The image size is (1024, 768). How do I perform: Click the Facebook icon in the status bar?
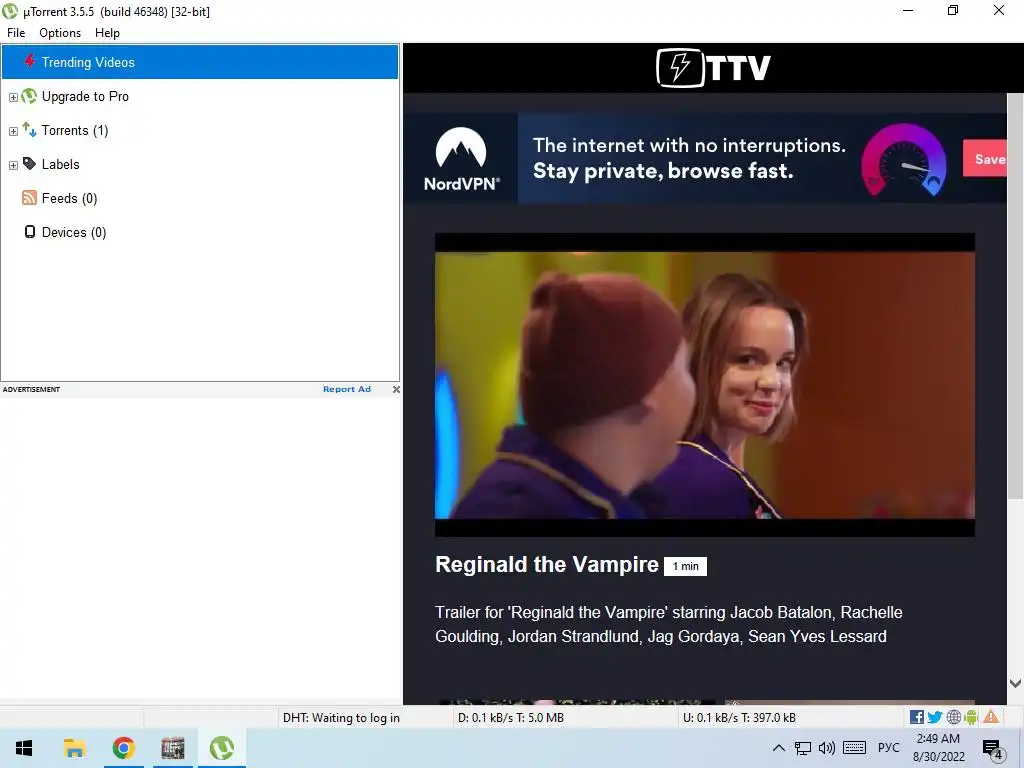[x=917, y=717]
